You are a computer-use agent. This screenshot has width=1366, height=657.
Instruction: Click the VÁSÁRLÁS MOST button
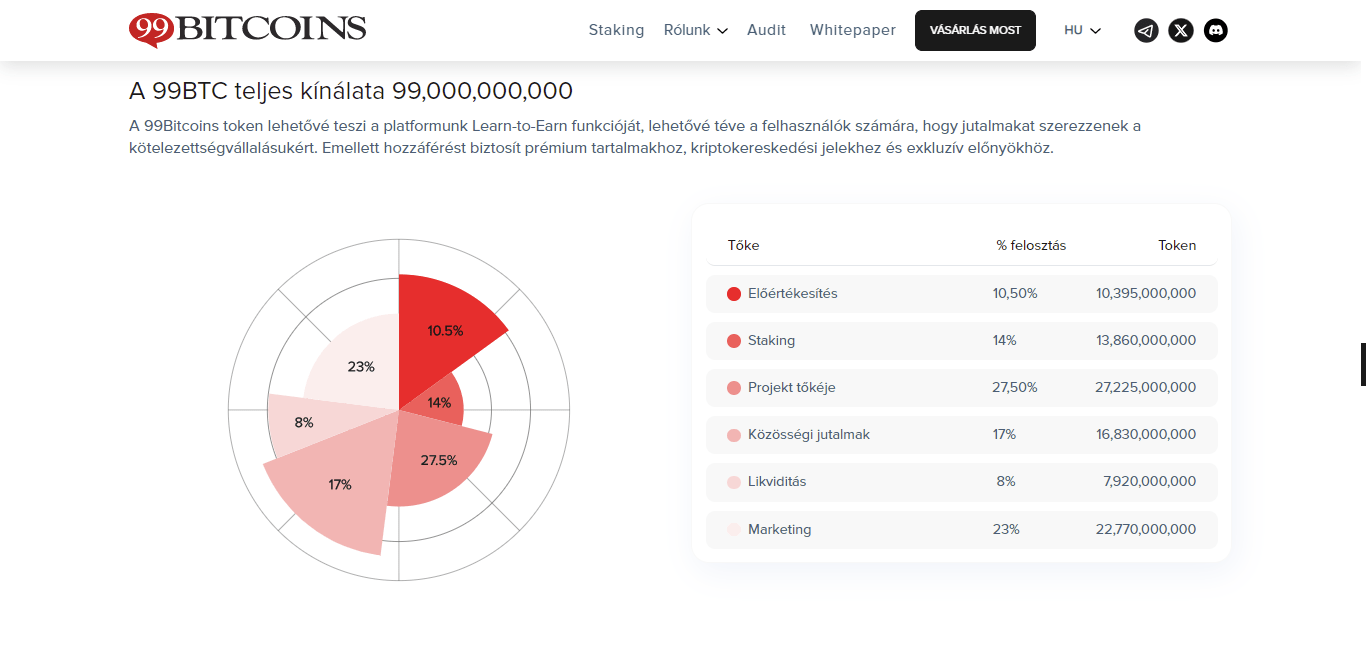tap(975, 30)
